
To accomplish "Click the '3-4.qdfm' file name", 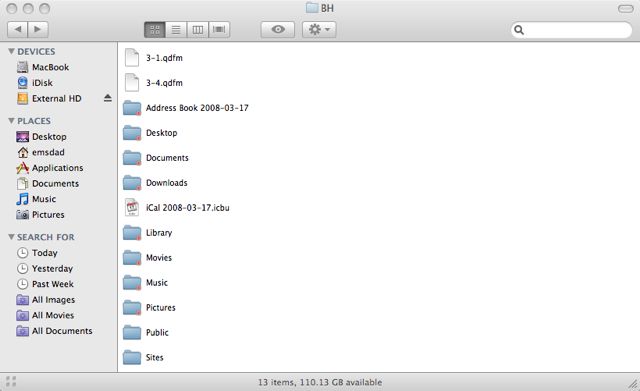I will [x=164, y=83].
